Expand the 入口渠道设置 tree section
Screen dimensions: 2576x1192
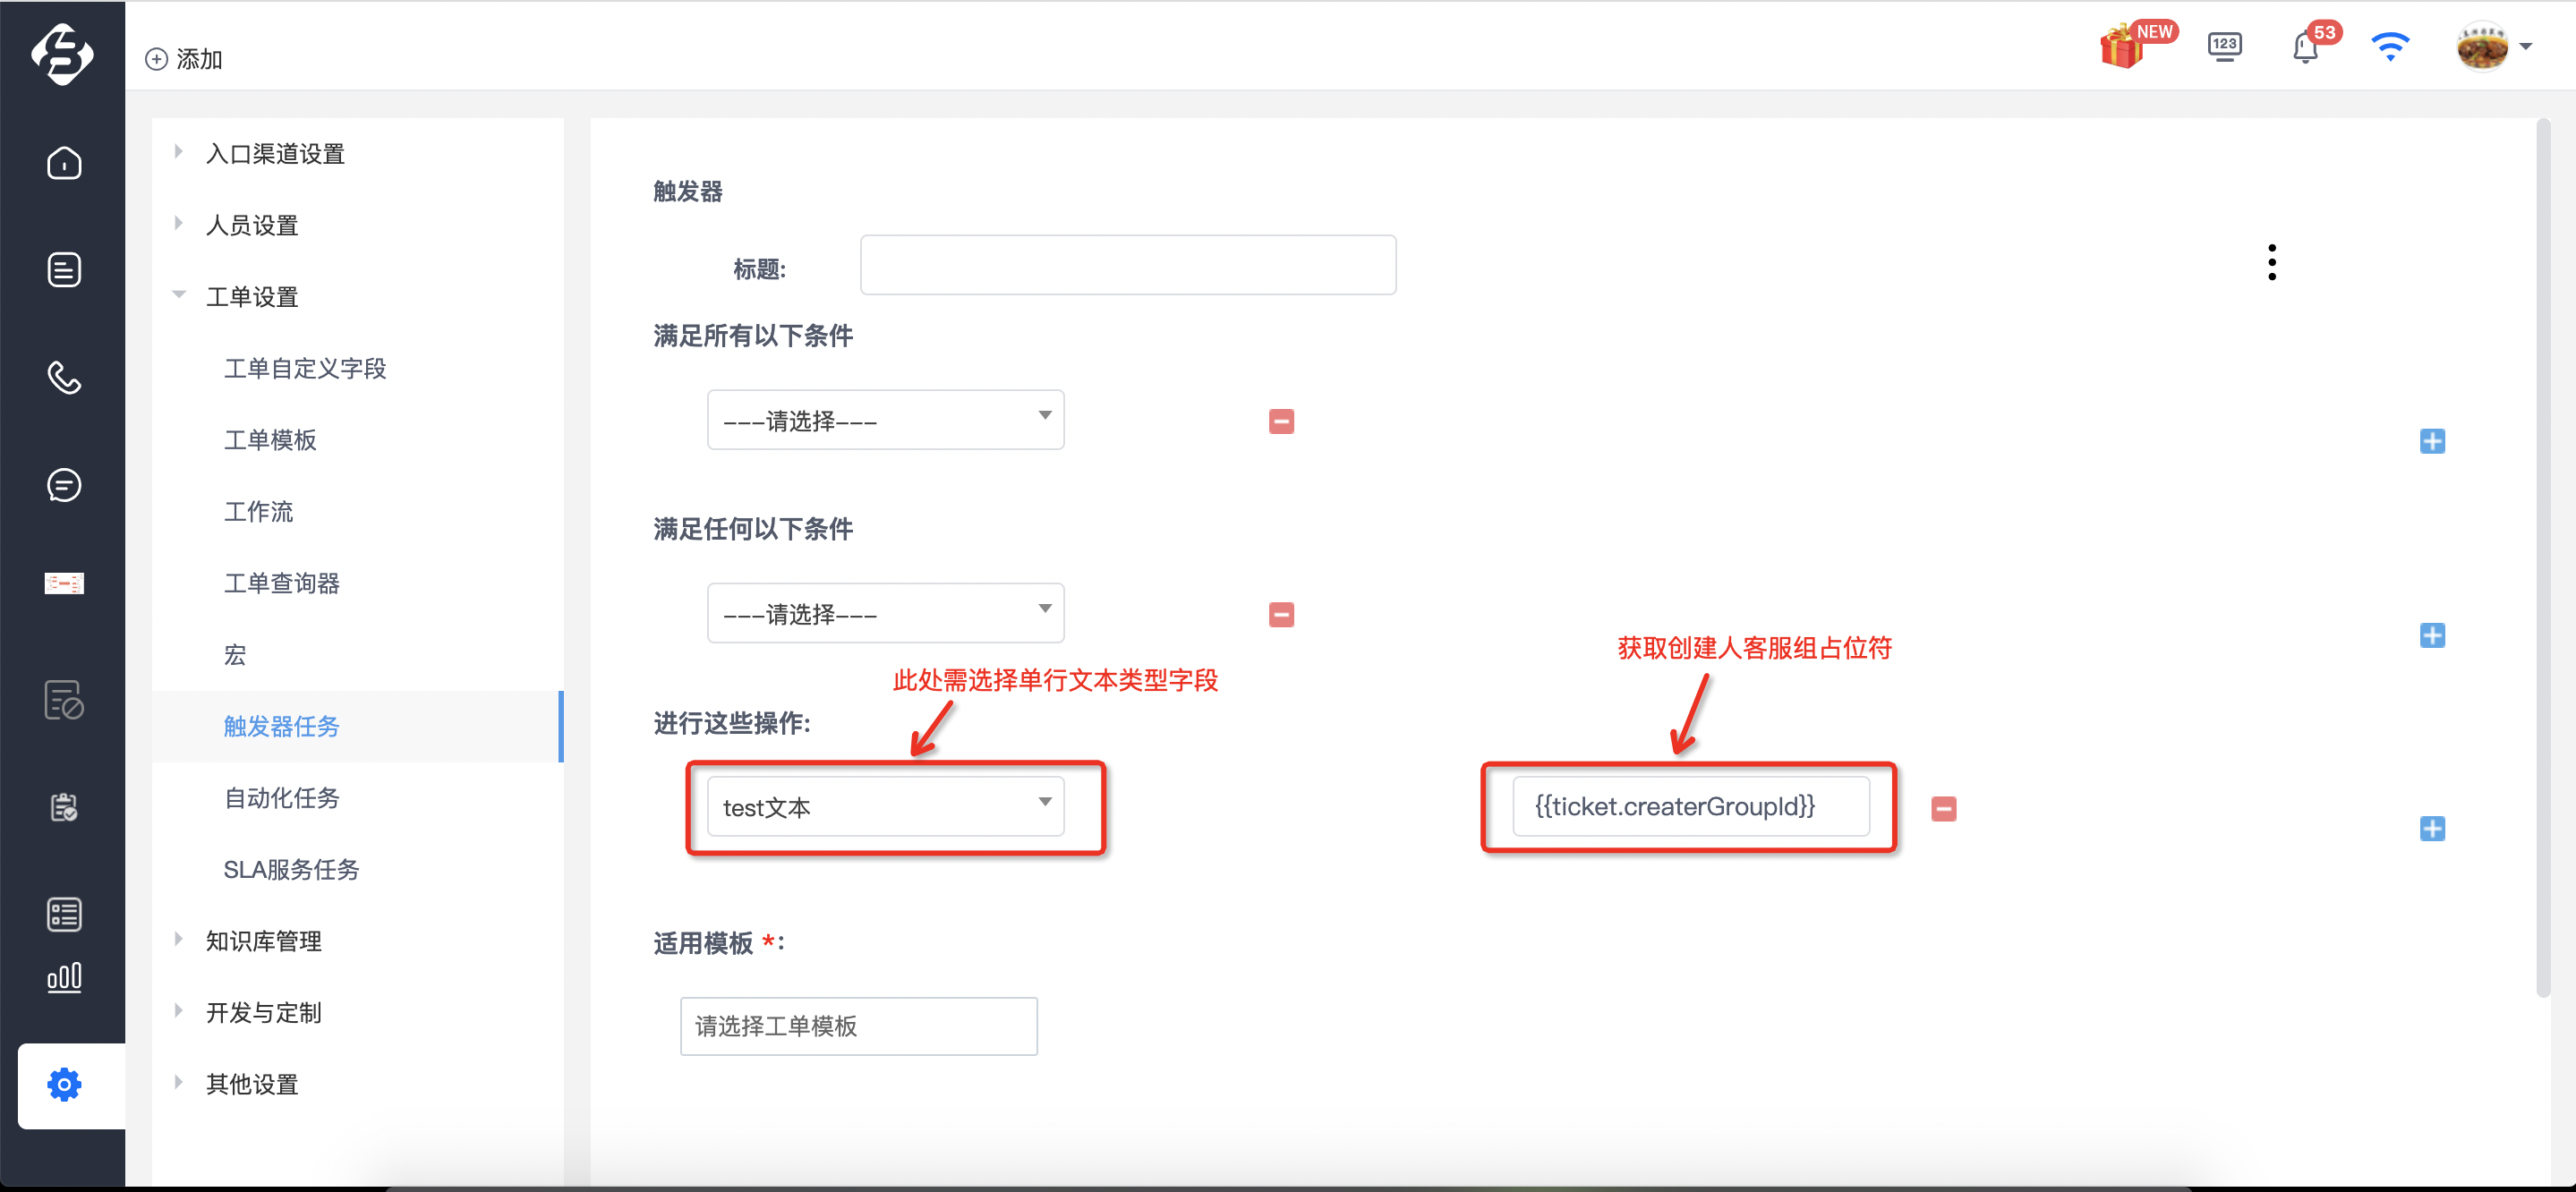pos(274,154)
